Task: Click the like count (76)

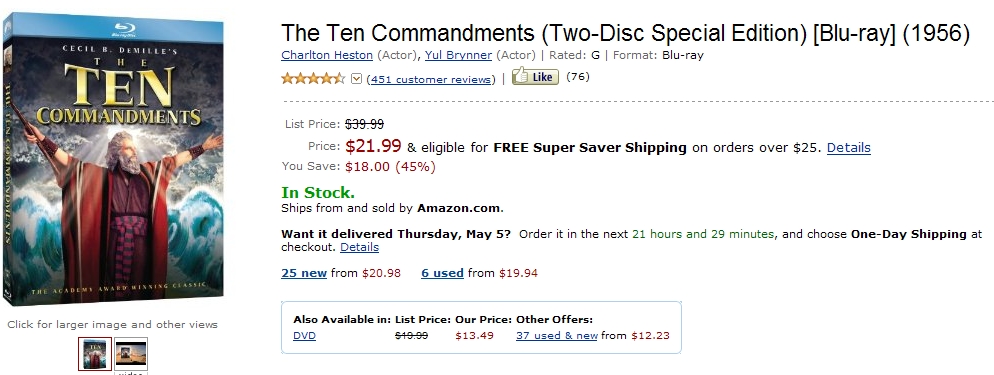Action: [x=578, y=77]
